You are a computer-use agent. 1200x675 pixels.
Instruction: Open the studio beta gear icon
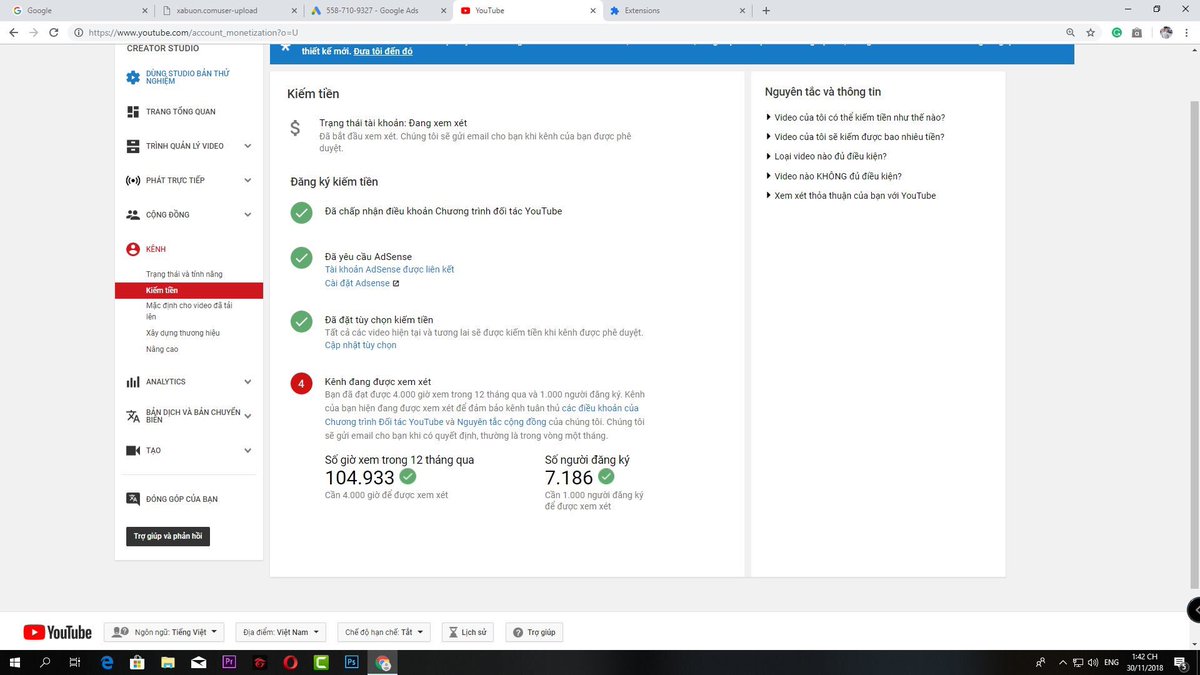click(133, 77)
